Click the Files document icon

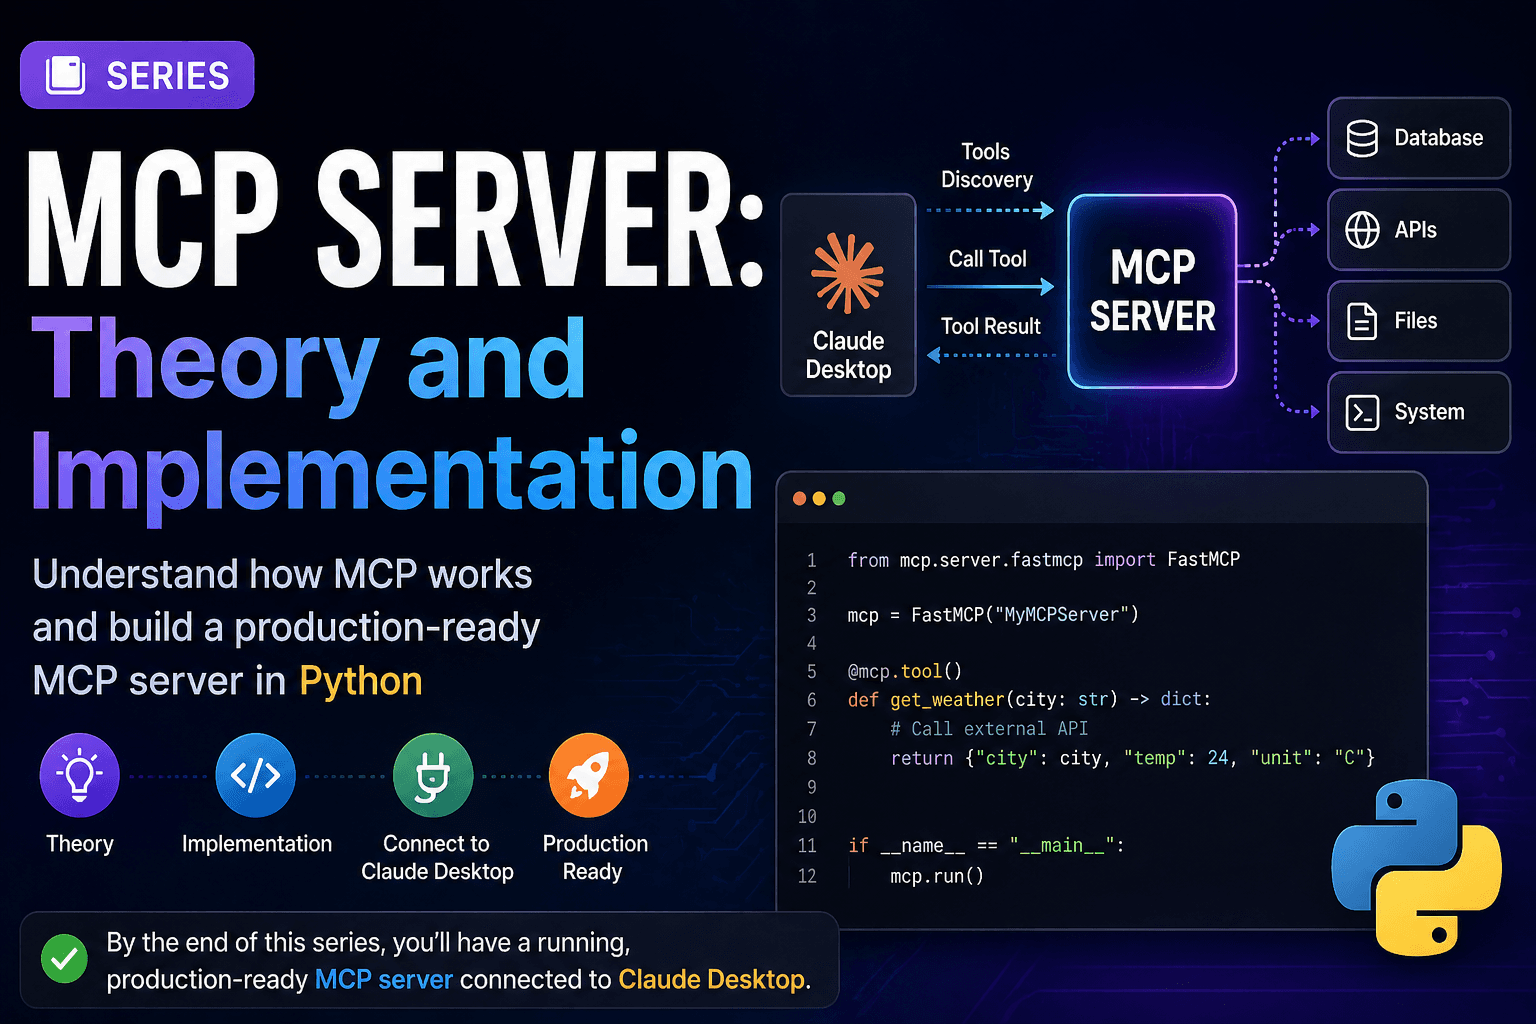click(1362, 321)
